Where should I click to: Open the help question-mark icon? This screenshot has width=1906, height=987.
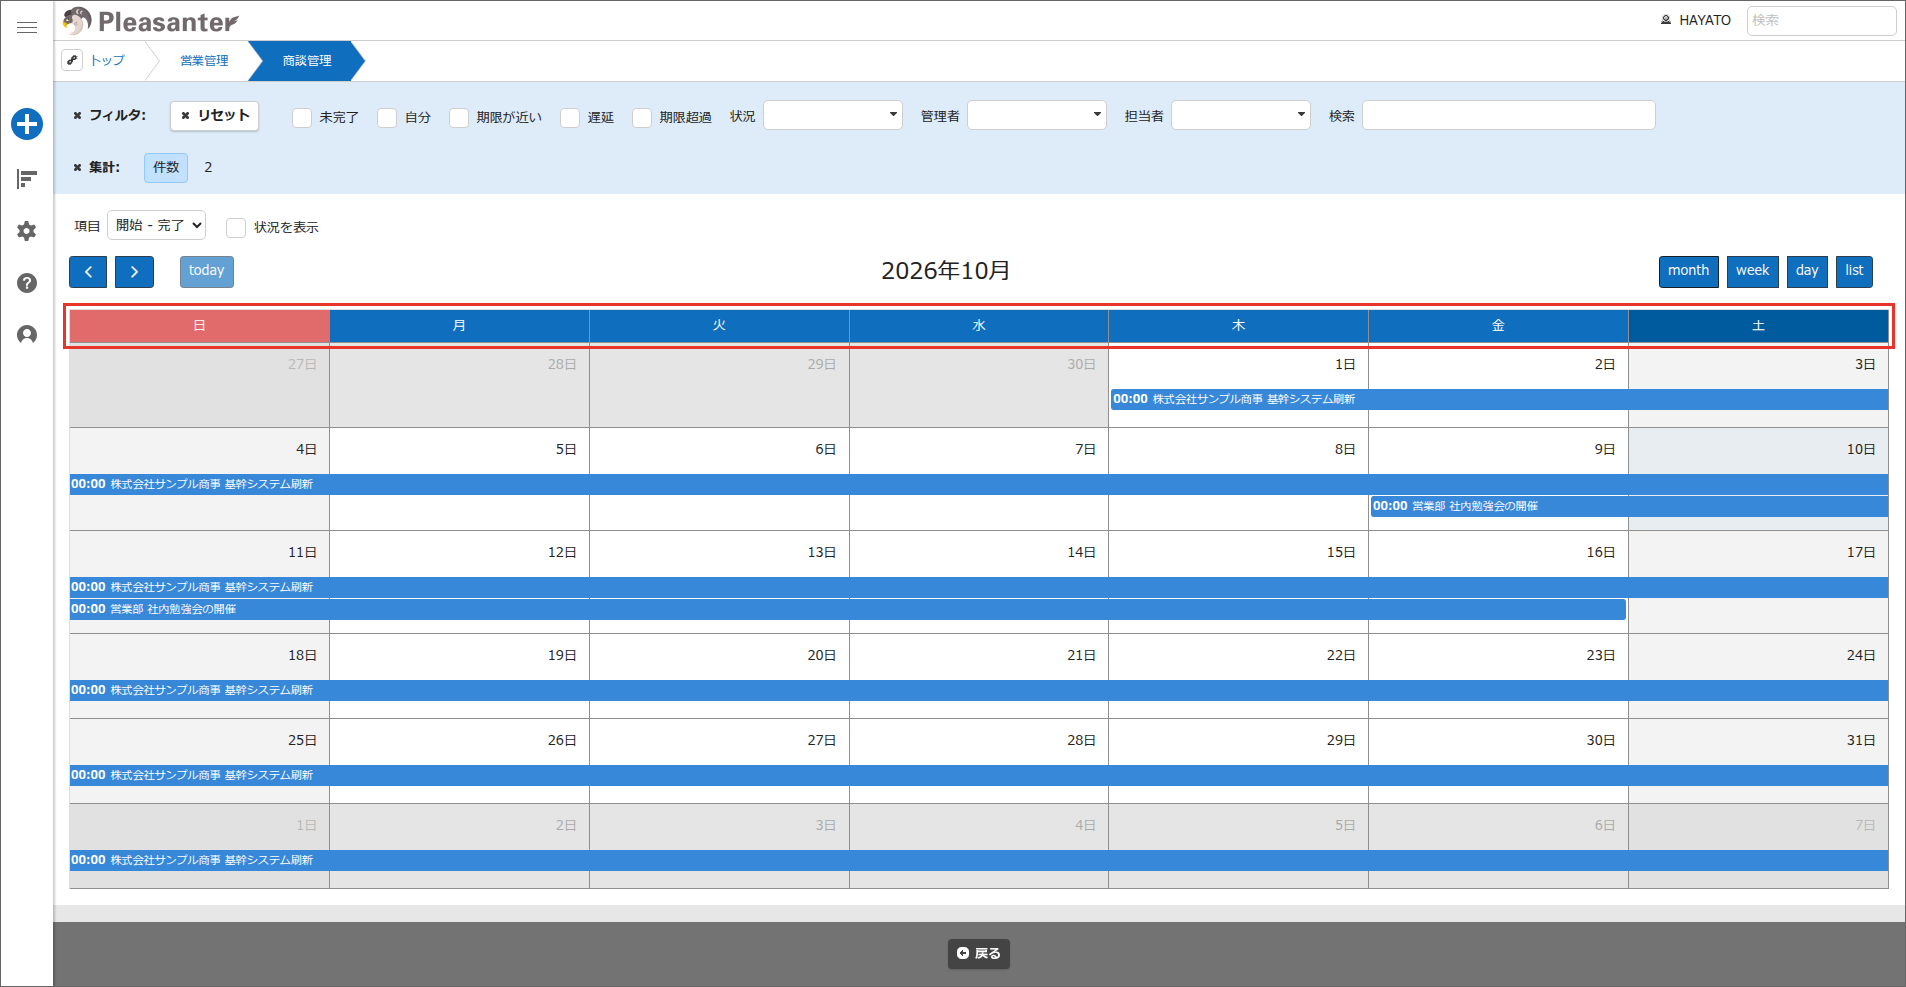click(27, 283)
